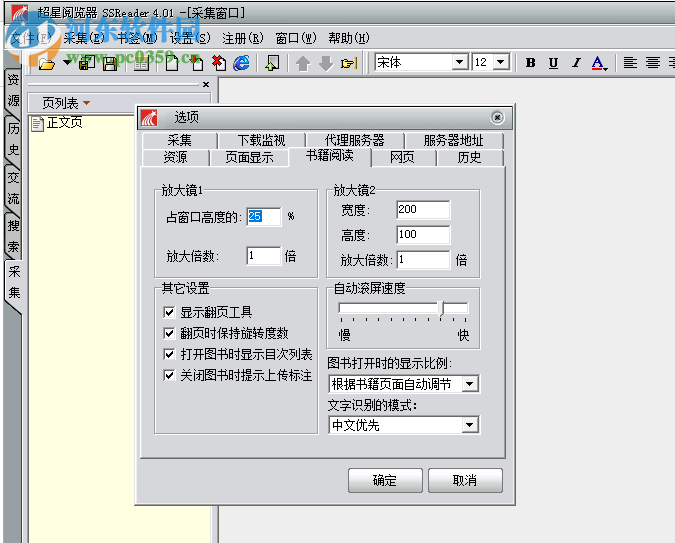Screen dimensions: 675x543
Task: Click the single floppy disk save icon
Action: 110,64
